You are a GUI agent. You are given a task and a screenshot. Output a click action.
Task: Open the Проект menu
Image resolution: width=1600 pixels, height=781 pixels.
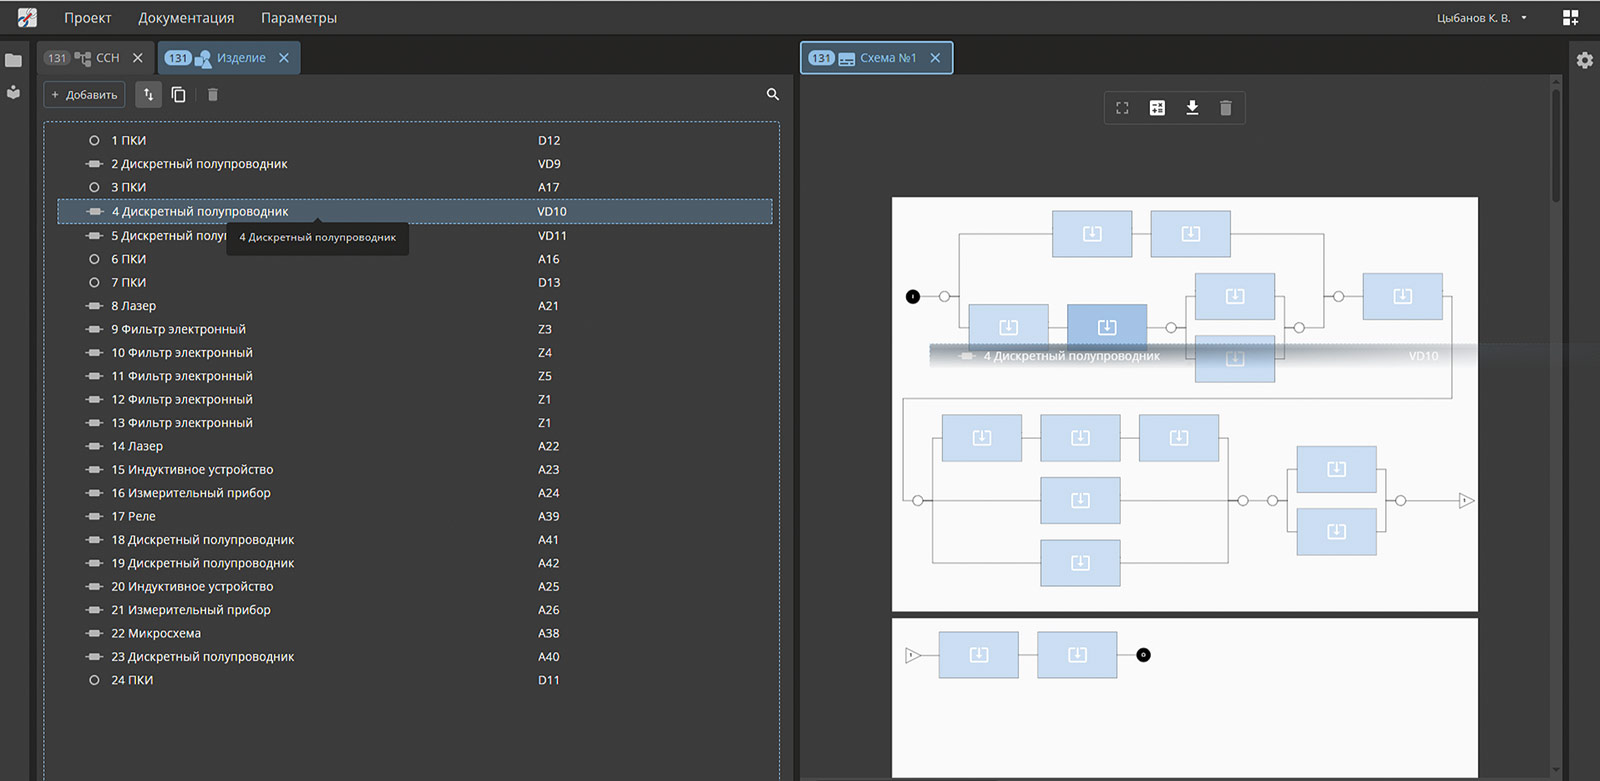tap(88, 18)
